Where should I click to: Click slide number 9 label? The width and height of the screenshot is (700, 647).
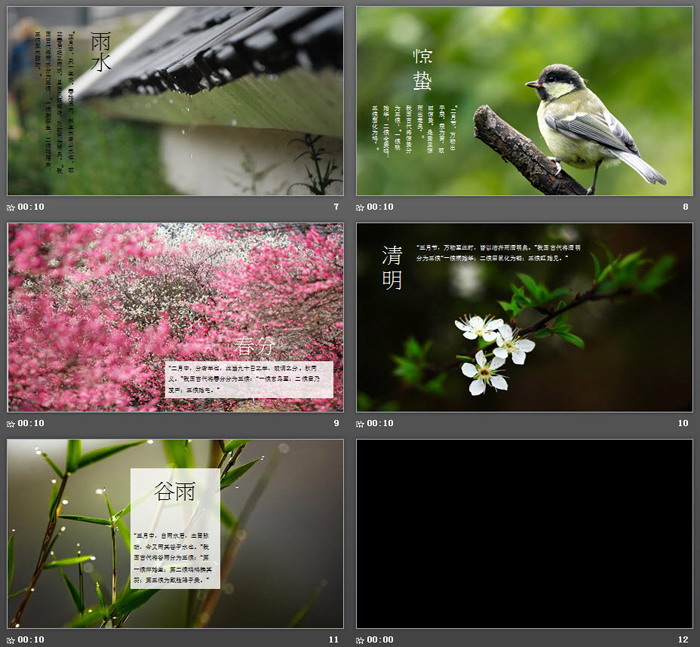pos(336,423)
